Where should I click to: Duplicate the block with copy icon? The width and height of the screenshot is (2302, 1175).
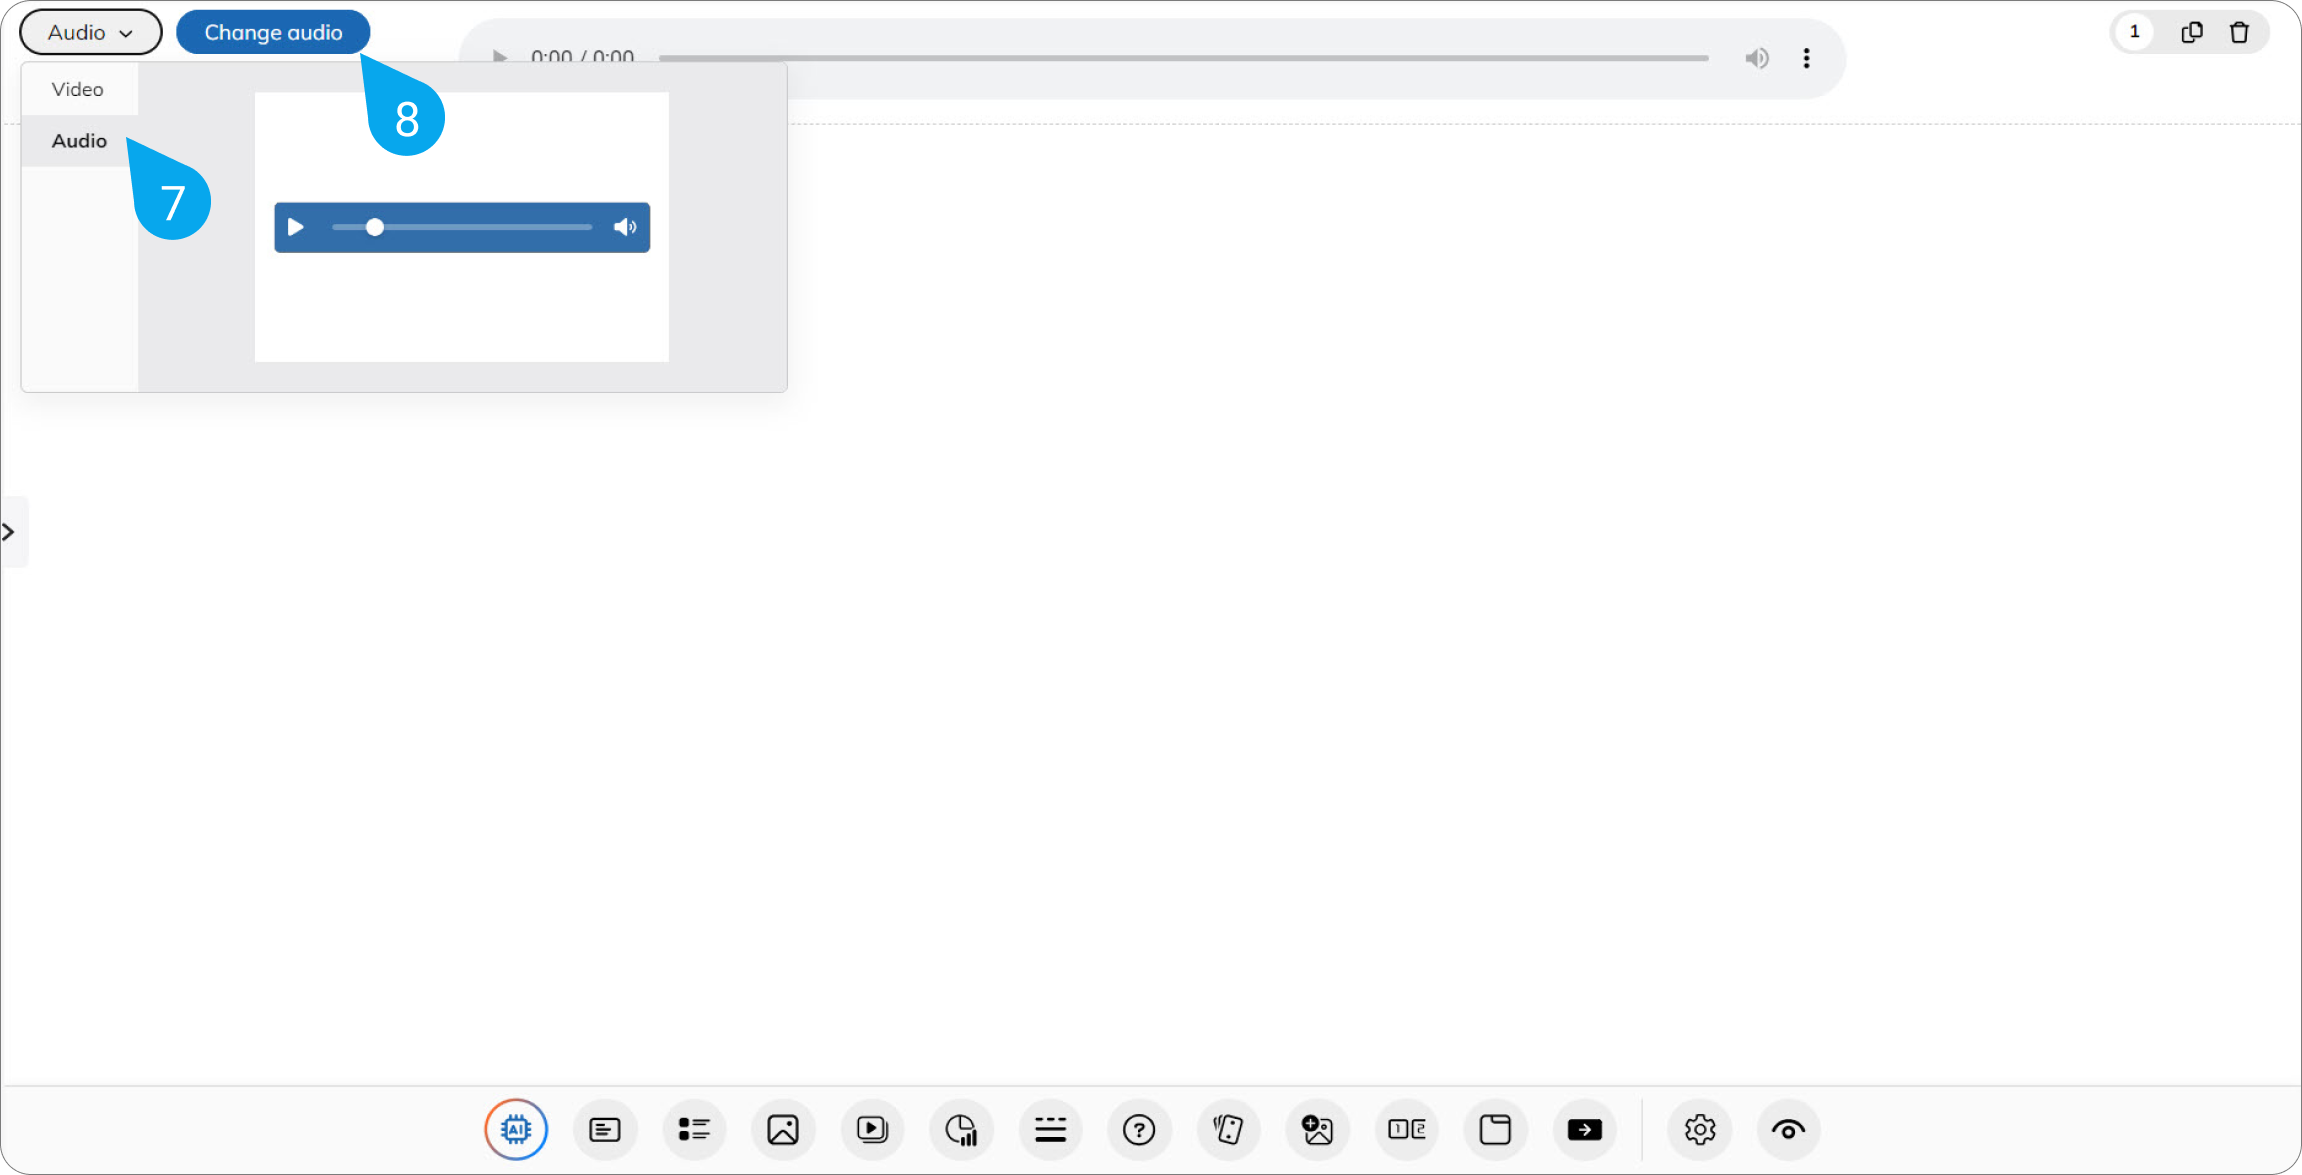click(2191, 32)
